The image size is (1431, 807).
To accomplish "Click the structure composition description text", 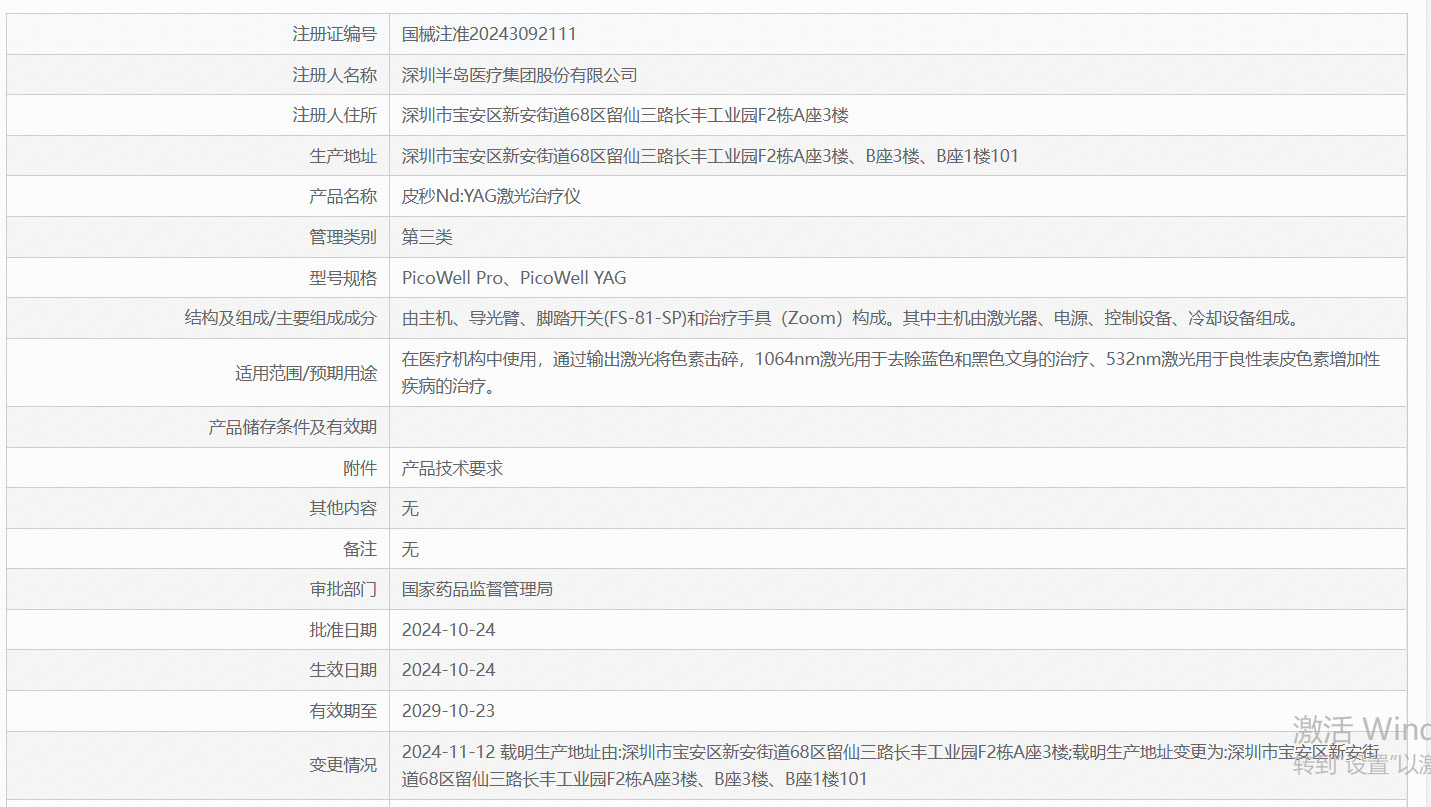I will pyautogui.click(x=851, y=318).
